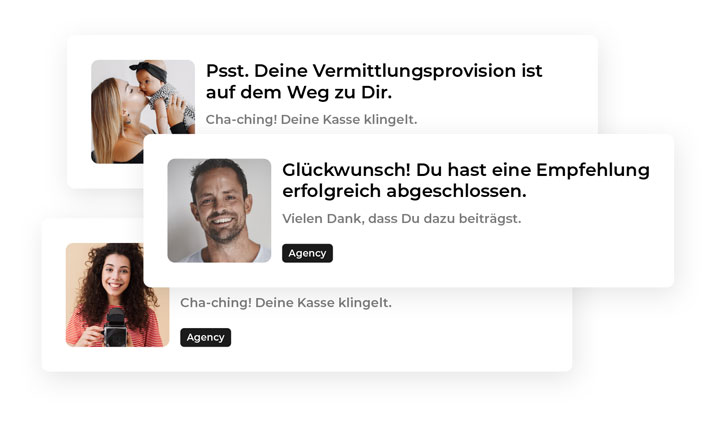Image resolution: width=720 pixels, height=437 pixels.
Task: Click the word 'Glückwunsch!' in middle card
Action: point(346,170)
